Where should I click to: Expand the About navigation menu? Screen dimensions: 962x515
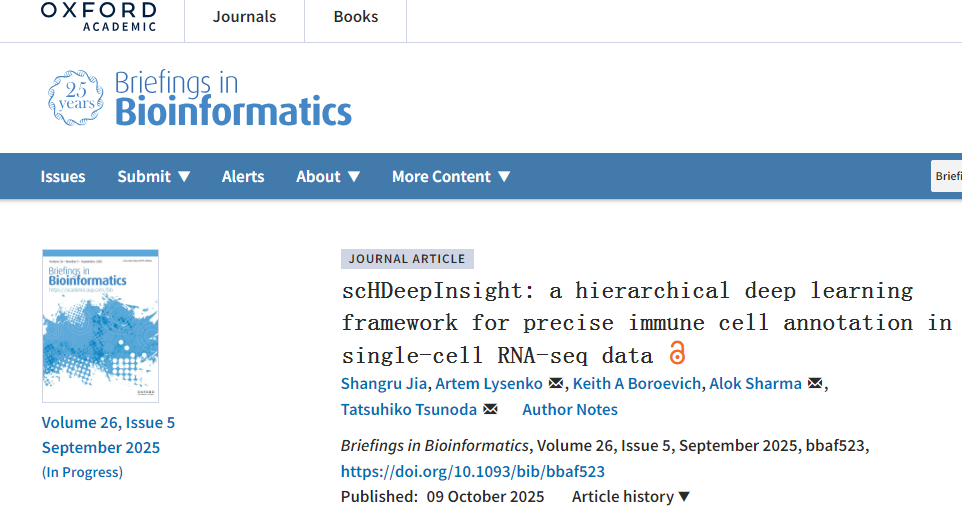coord(327,176)
